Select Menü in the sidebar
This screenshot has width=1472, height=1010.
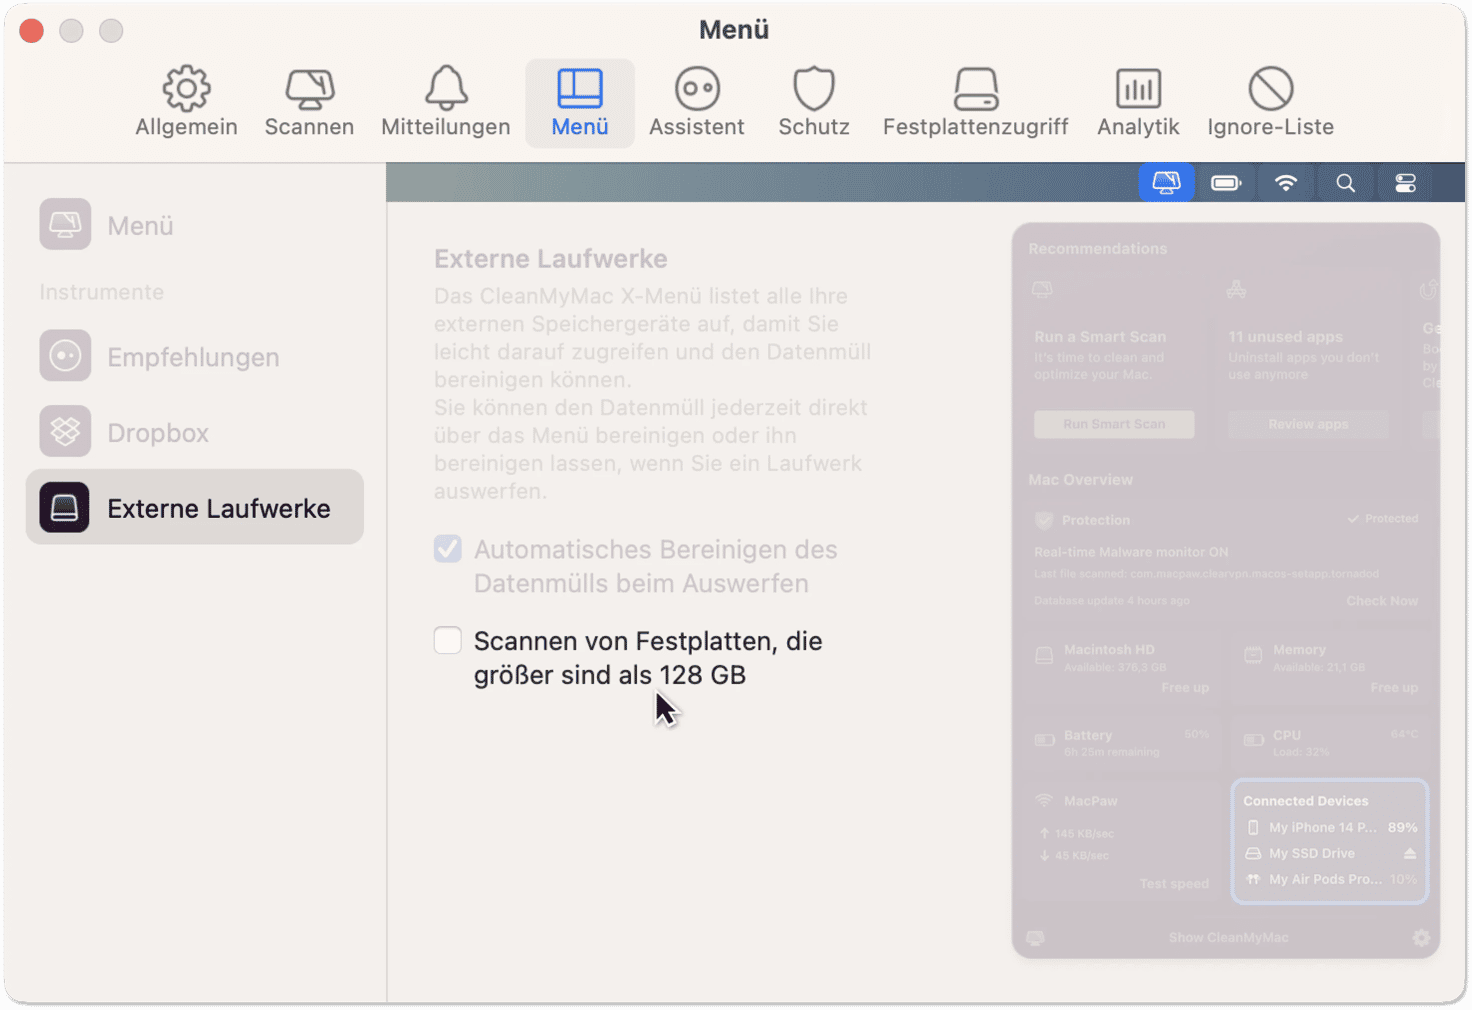click(195, 225)
